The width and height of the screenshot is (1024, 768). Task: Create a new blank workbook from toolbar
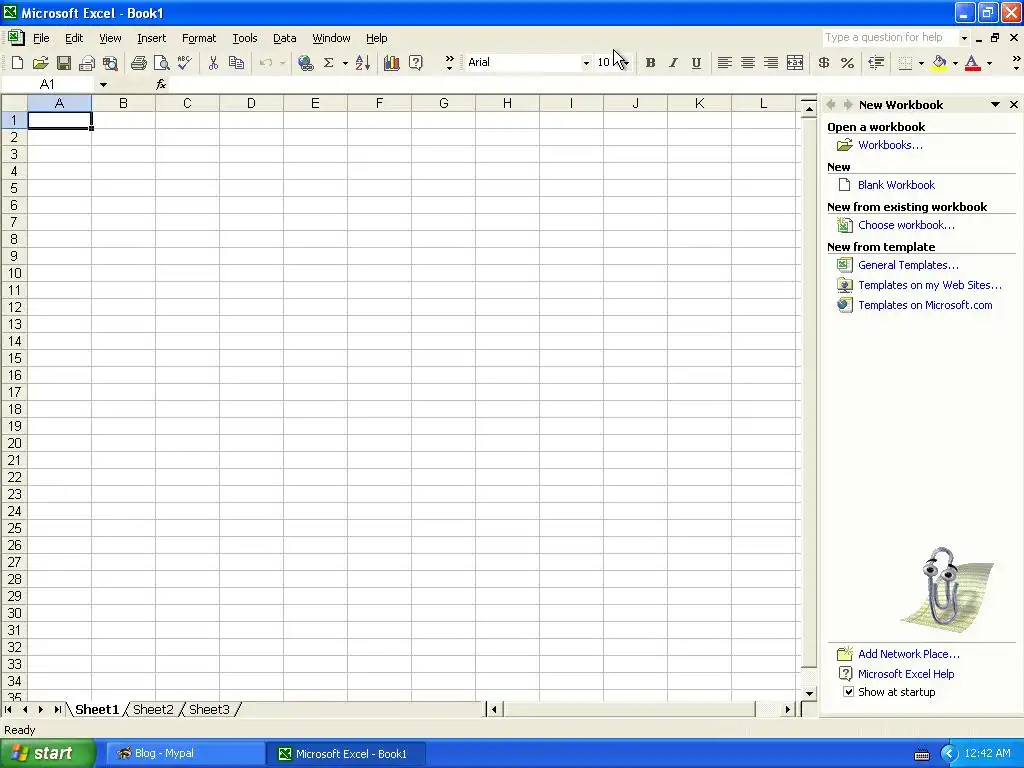[x=18, y=63]
